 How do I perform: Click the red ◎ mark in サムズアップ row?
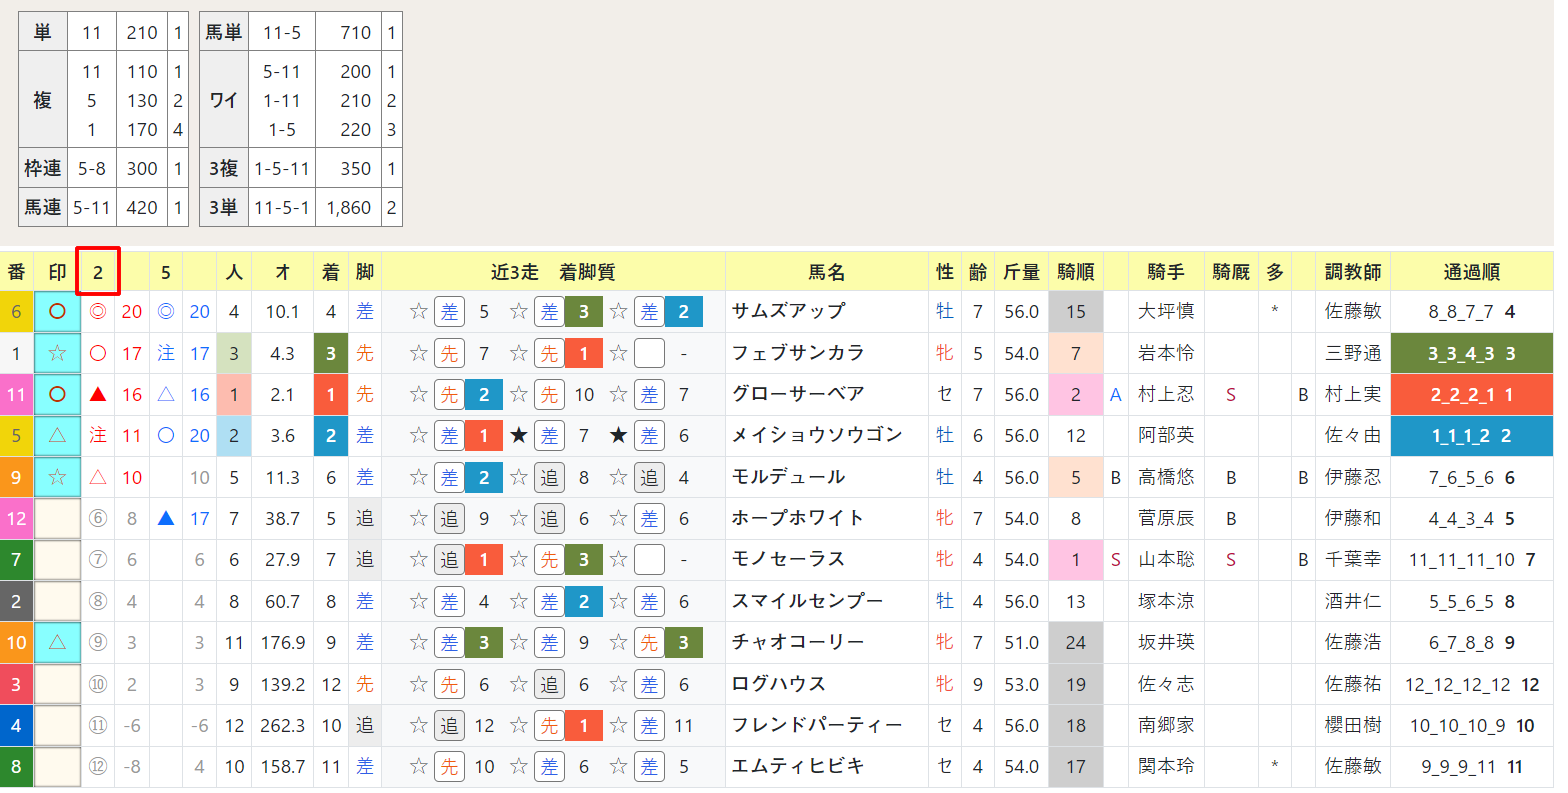click(x=98, y=312)
